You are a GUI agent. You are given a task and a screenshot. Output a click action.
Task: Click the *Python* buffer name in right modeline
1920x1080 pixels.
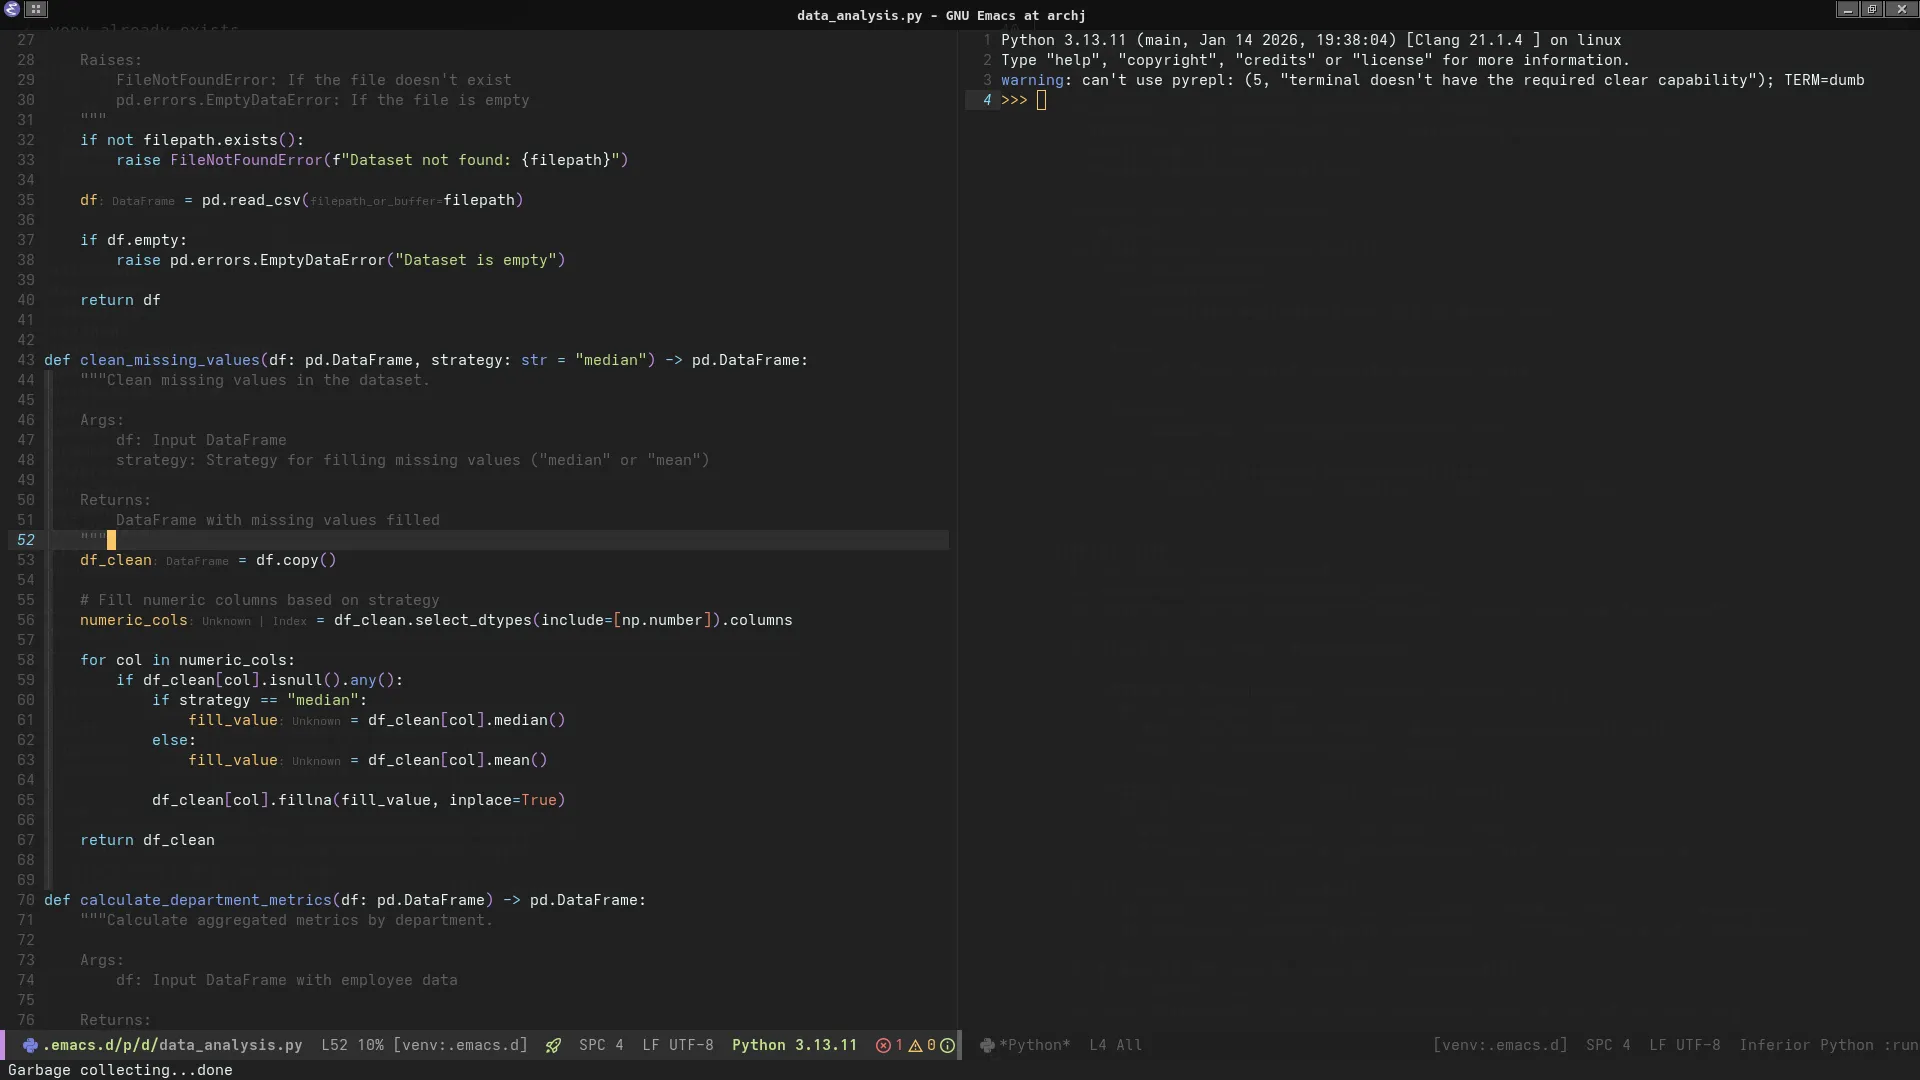coord(1034,1045)
